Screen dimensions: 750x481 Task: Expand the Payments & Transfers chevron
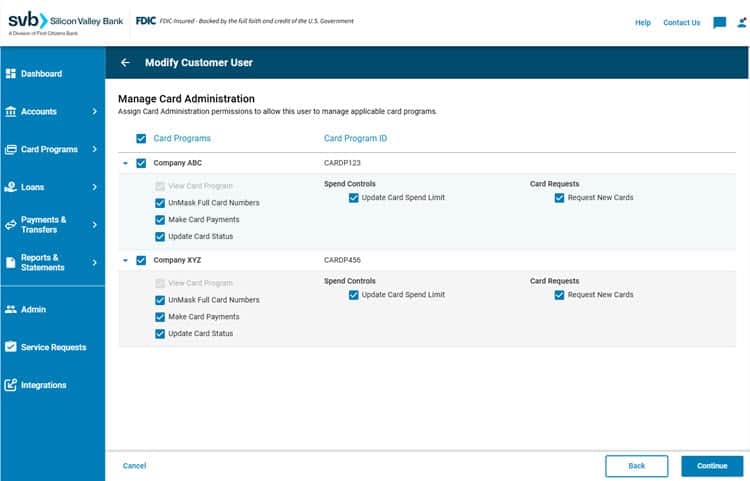95,225
